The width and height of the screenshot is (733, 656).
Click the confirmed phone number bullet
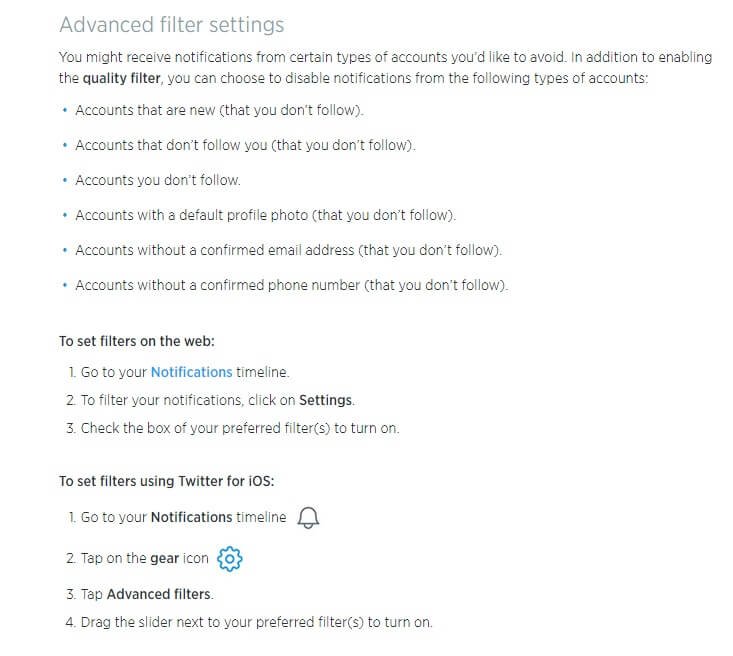[x=291, y=285]
